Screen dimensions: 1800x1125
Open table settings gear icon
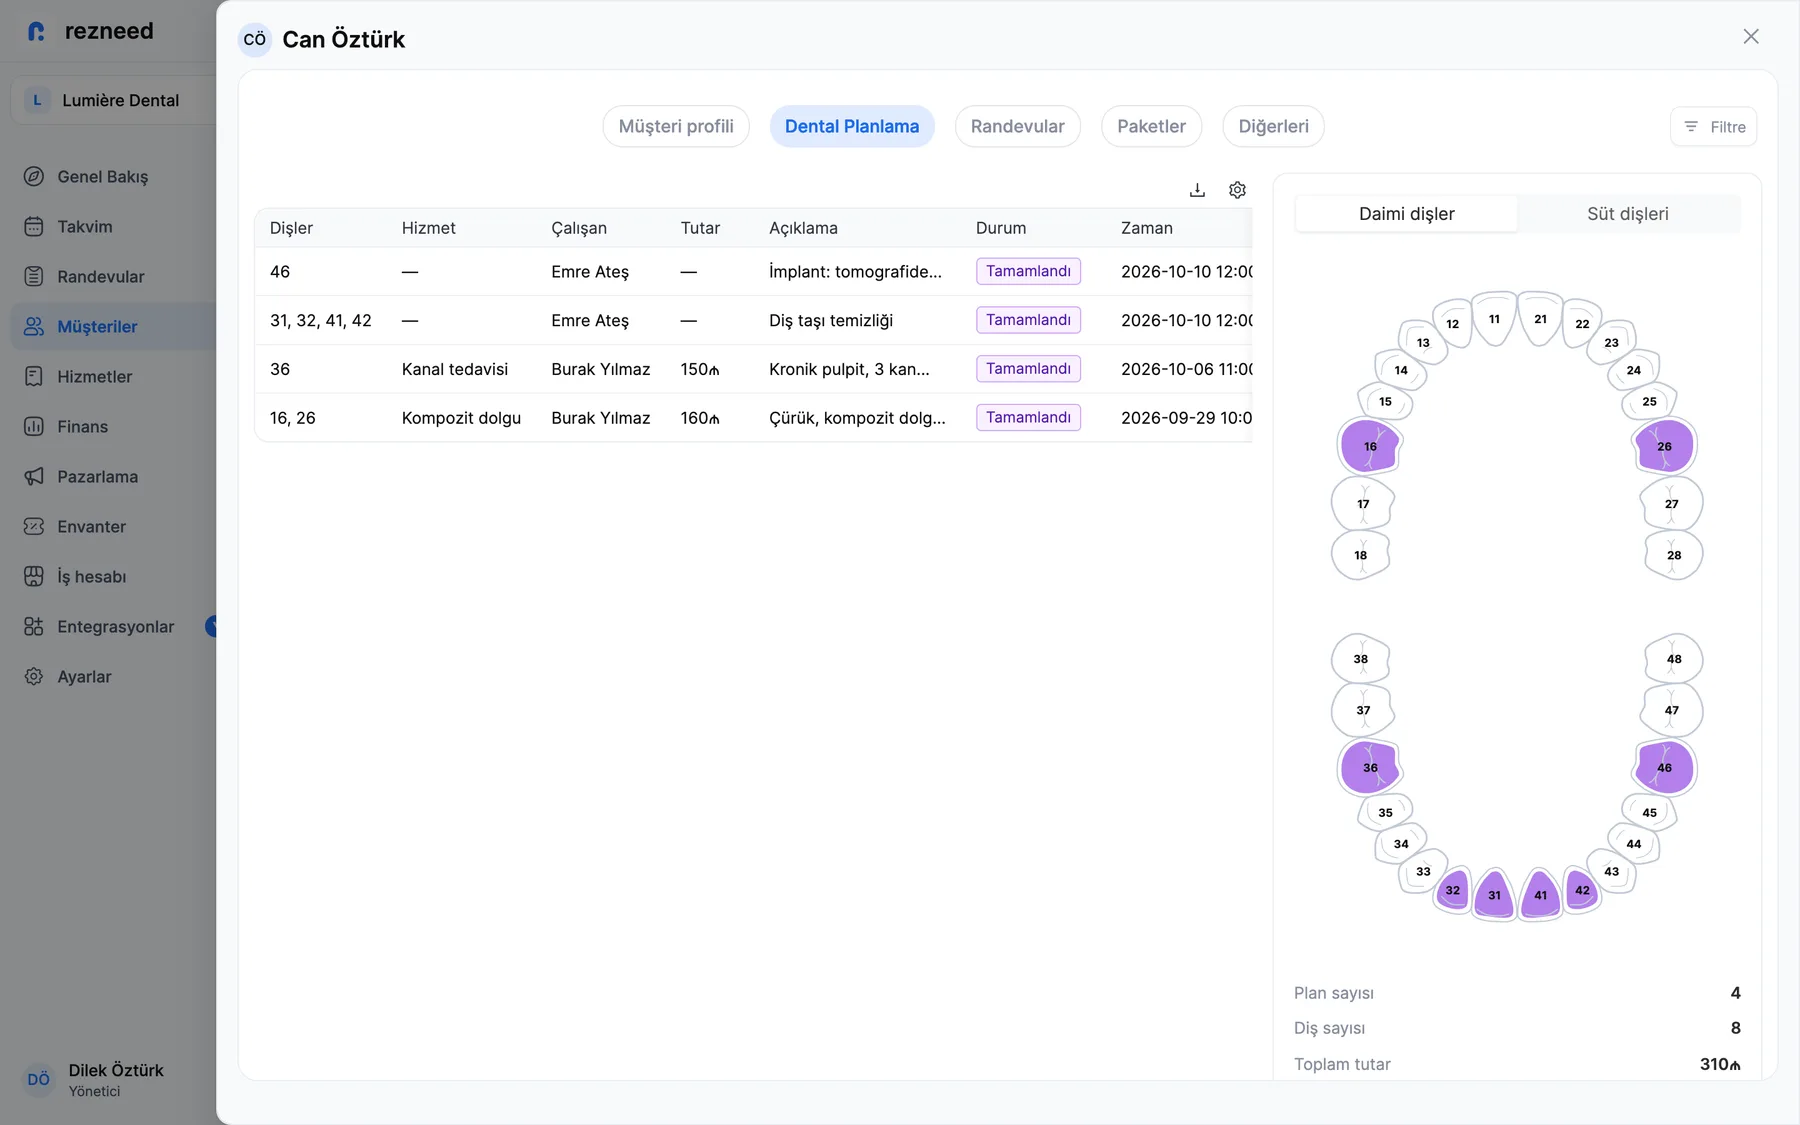[x=1237, y=190]
